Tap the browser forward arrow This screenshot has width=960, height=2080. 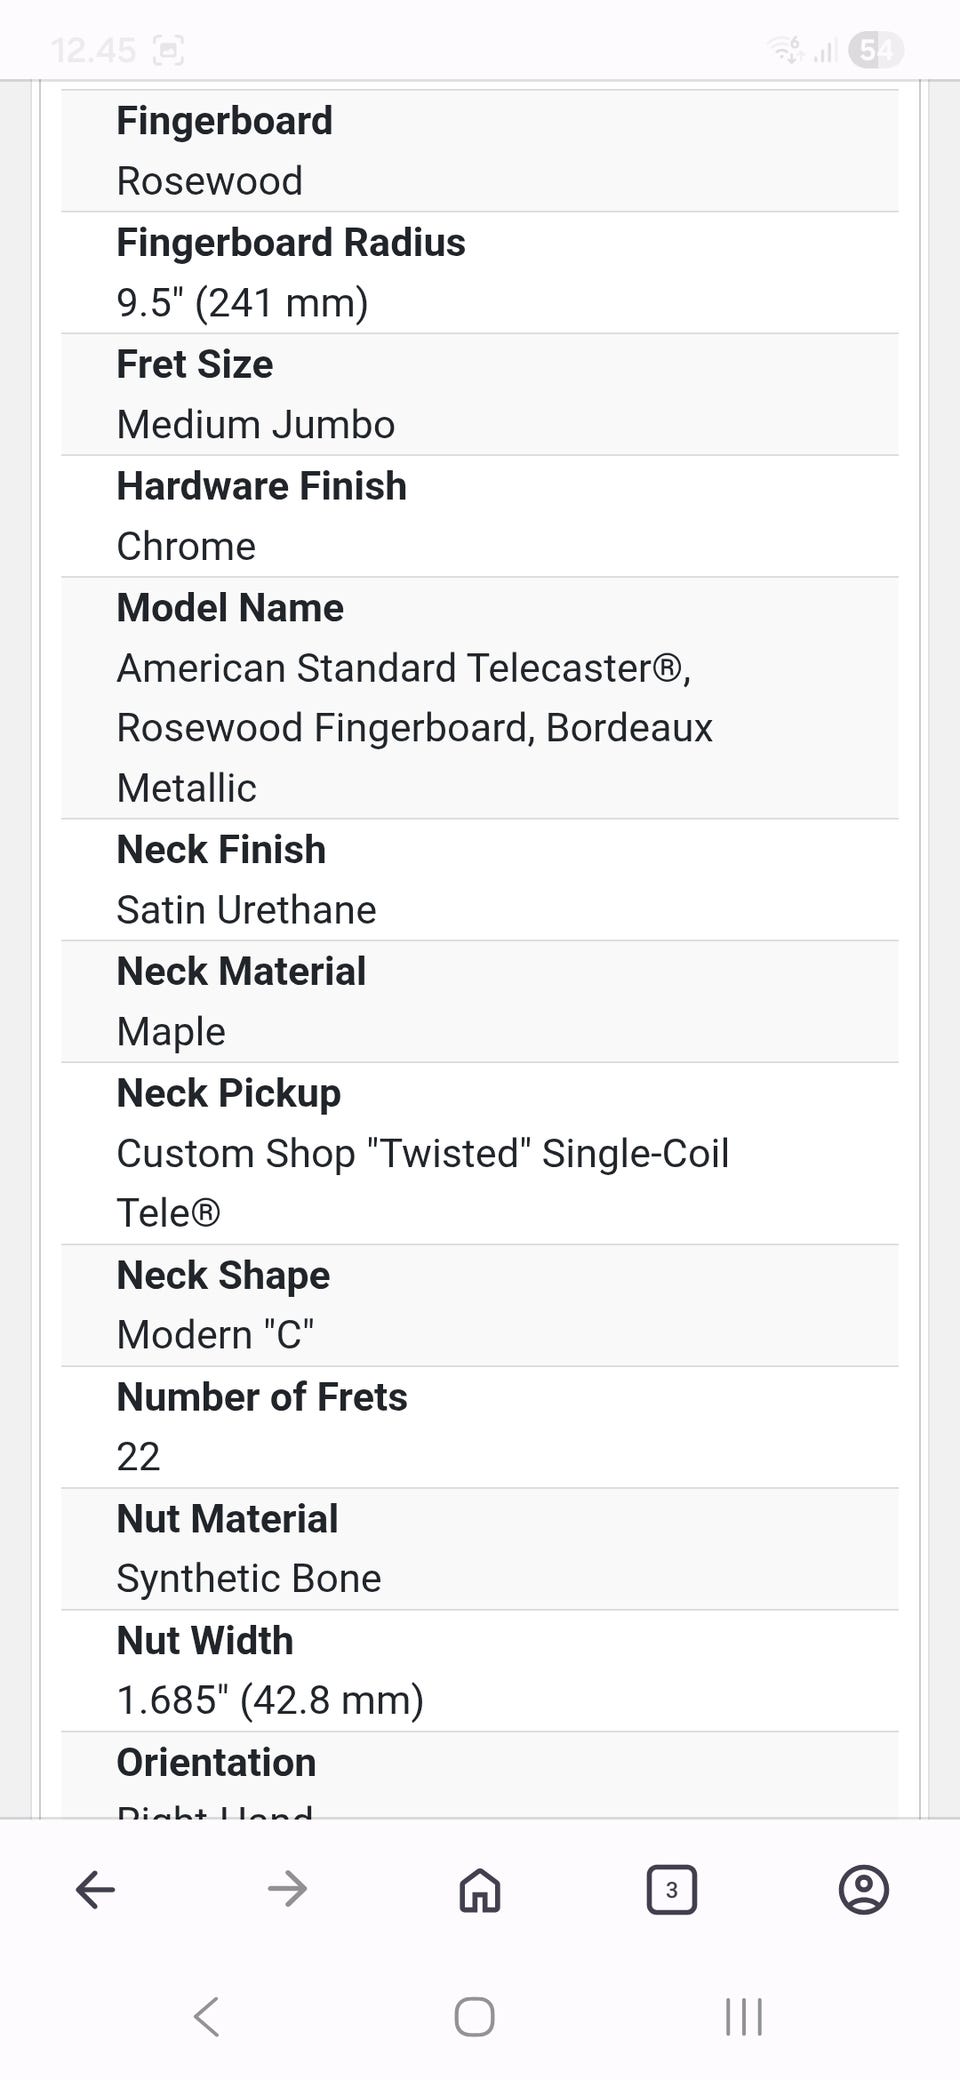pos(288,1890)
